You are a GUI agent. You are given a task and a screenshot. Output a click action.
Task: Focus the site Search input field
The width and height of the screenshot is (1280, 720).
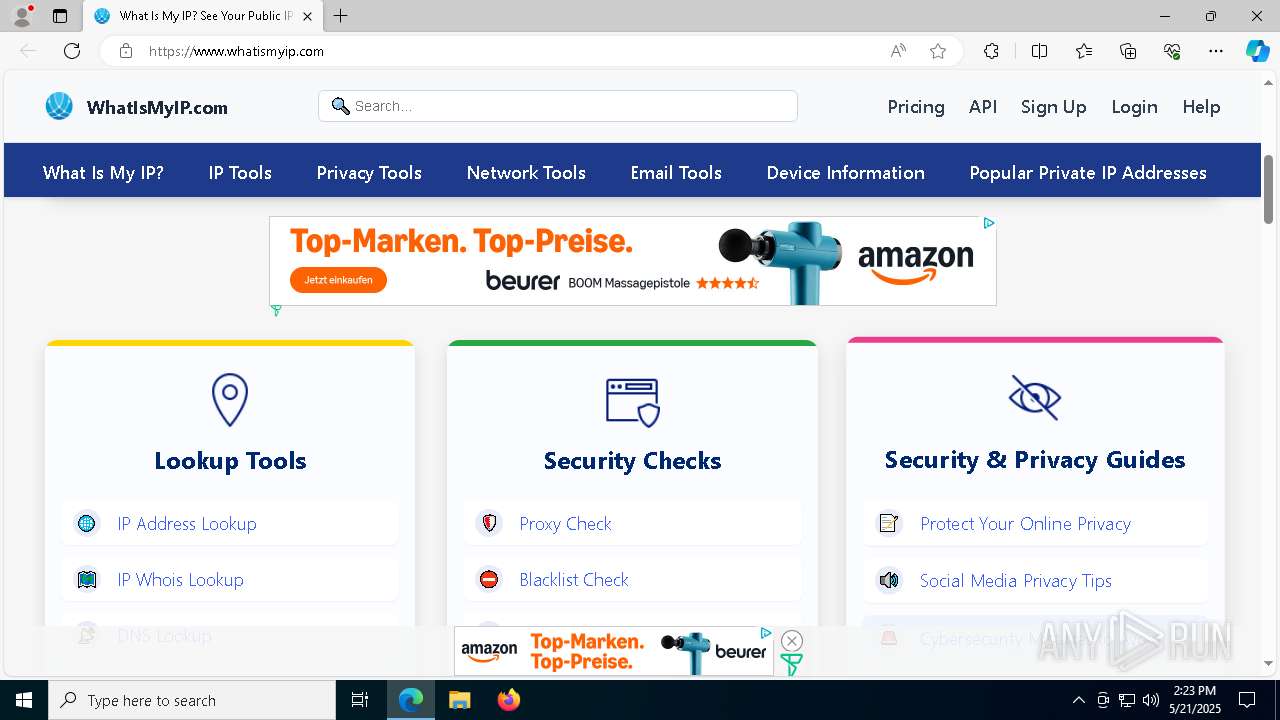point(558,106)
